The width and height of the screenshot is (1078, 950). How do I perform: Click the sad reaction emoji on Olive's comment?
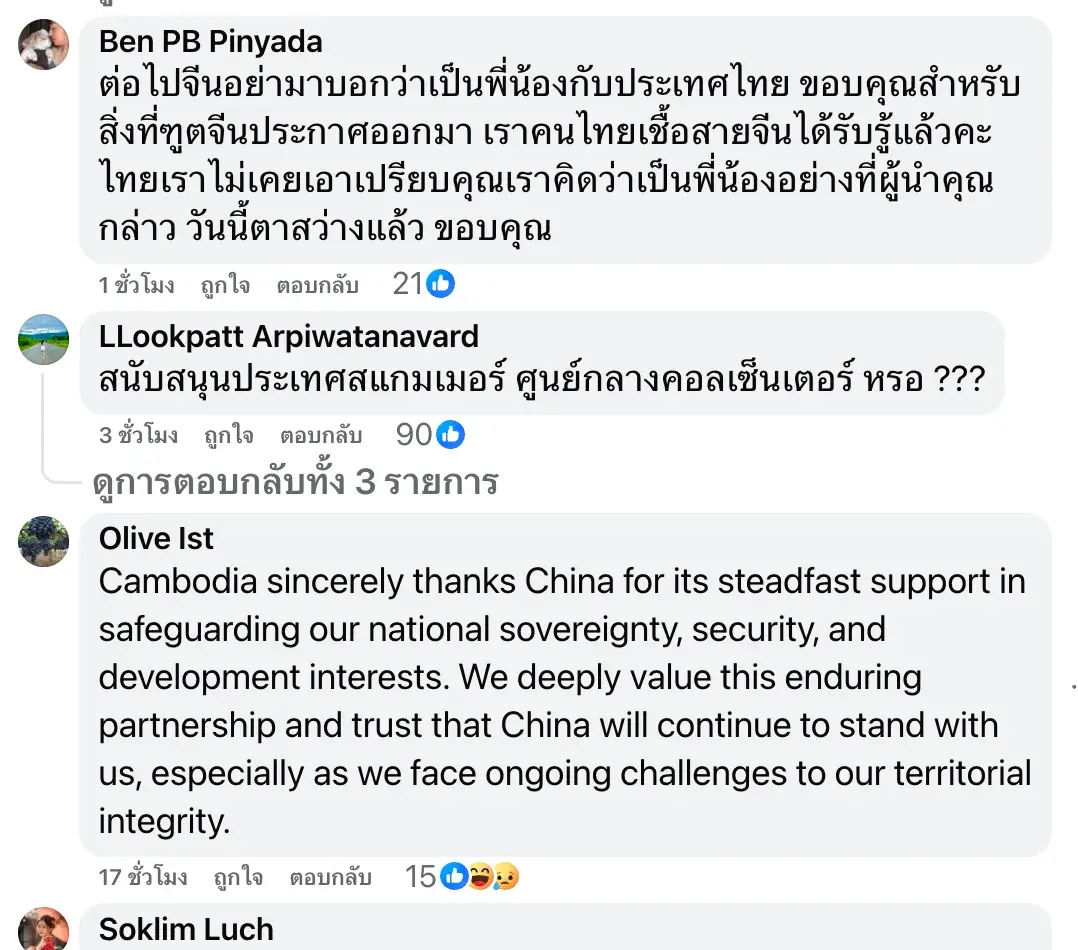[x=506, y=877]
